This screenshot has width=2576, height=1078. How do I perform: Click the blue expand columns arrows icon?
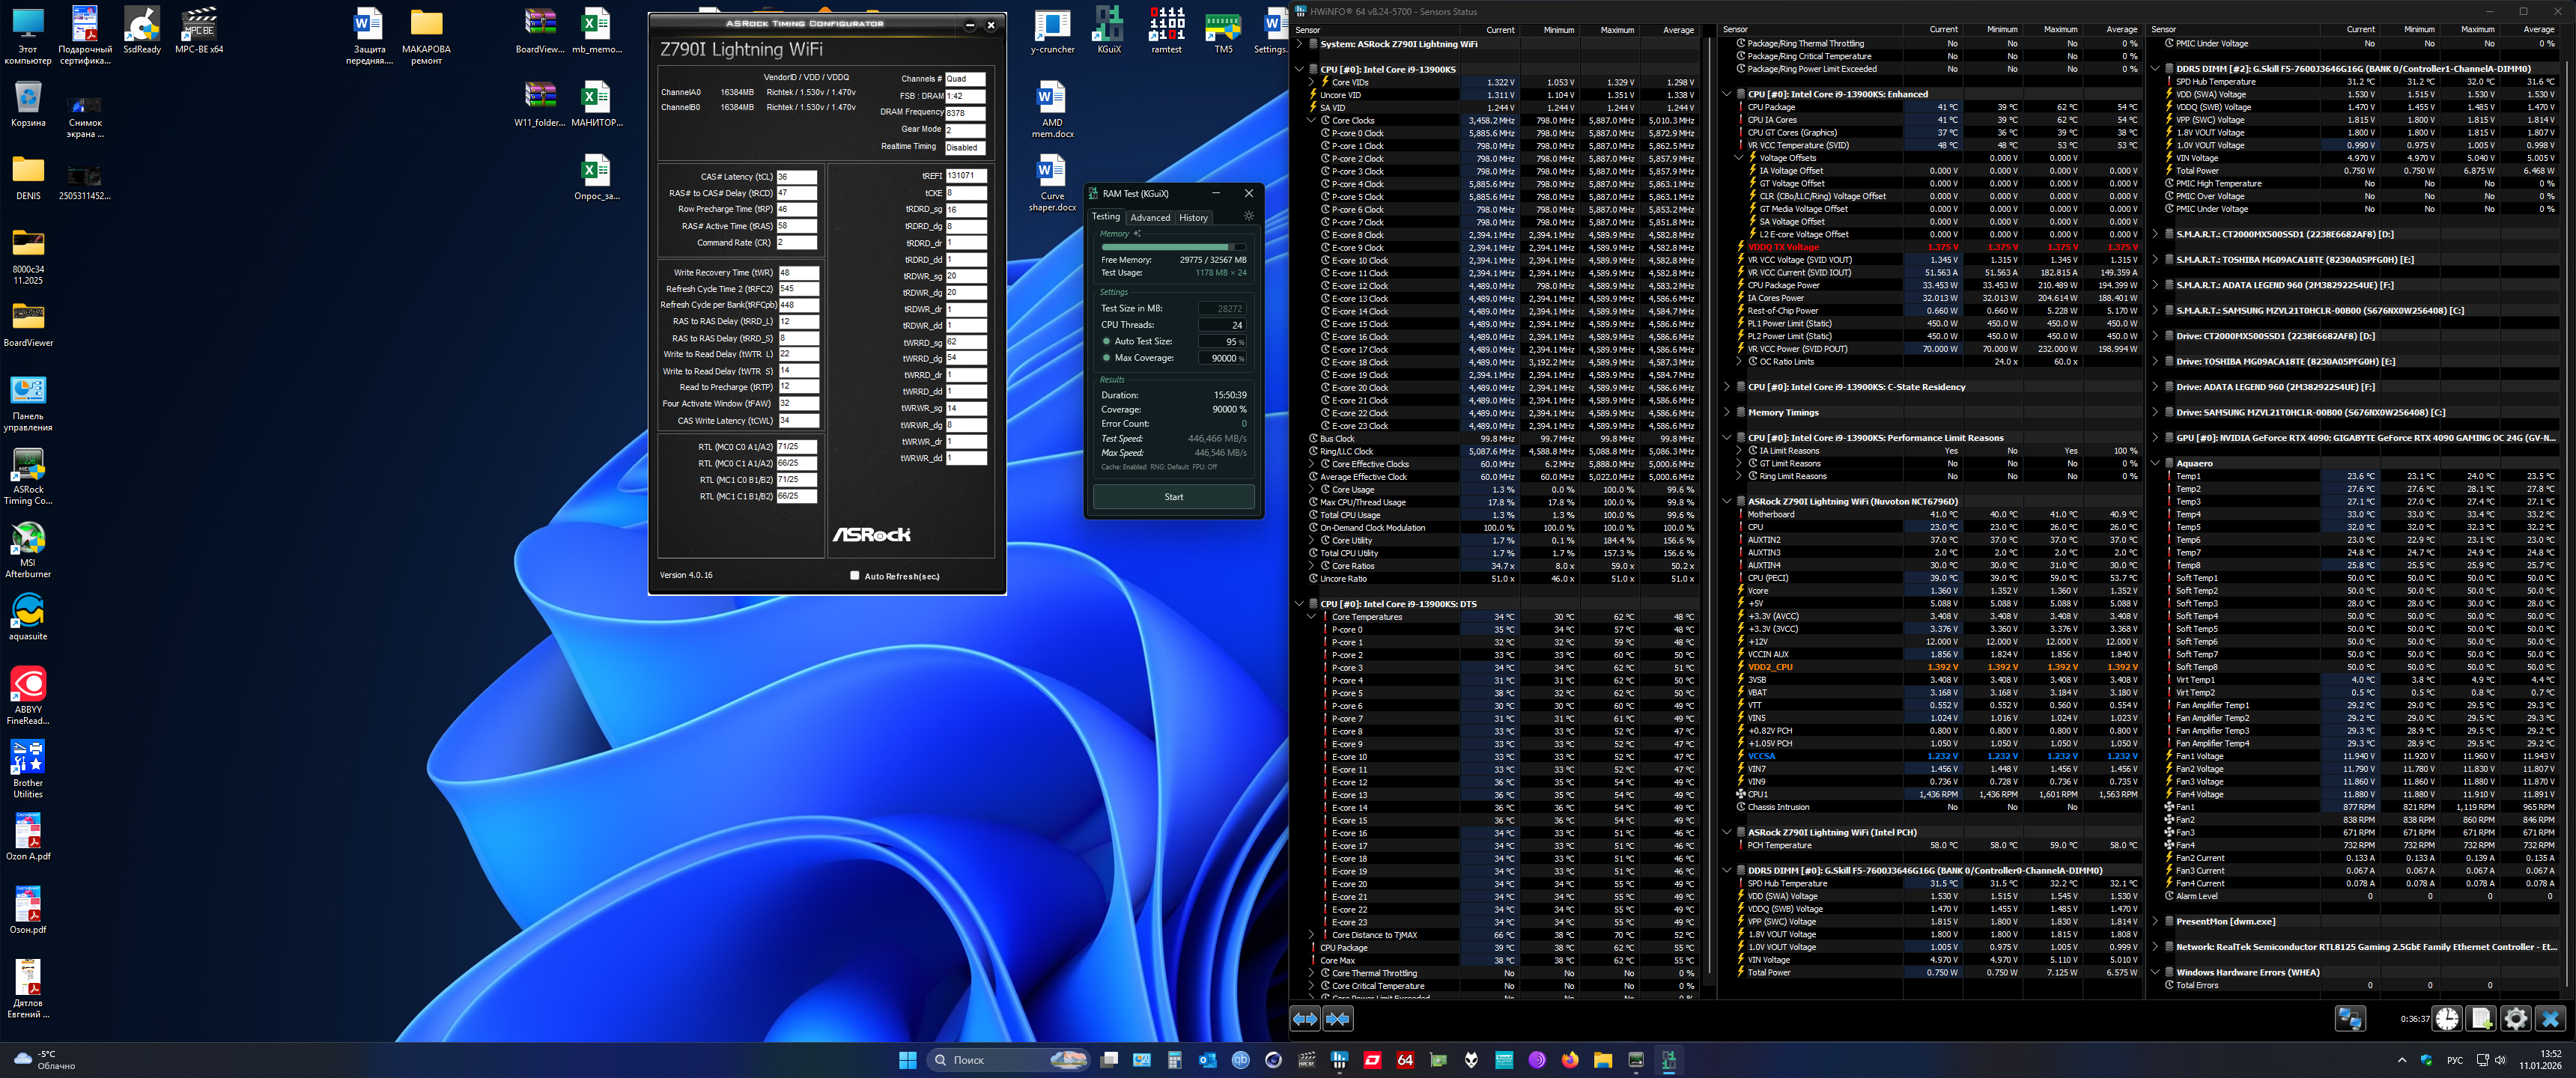(1305, 1018)
